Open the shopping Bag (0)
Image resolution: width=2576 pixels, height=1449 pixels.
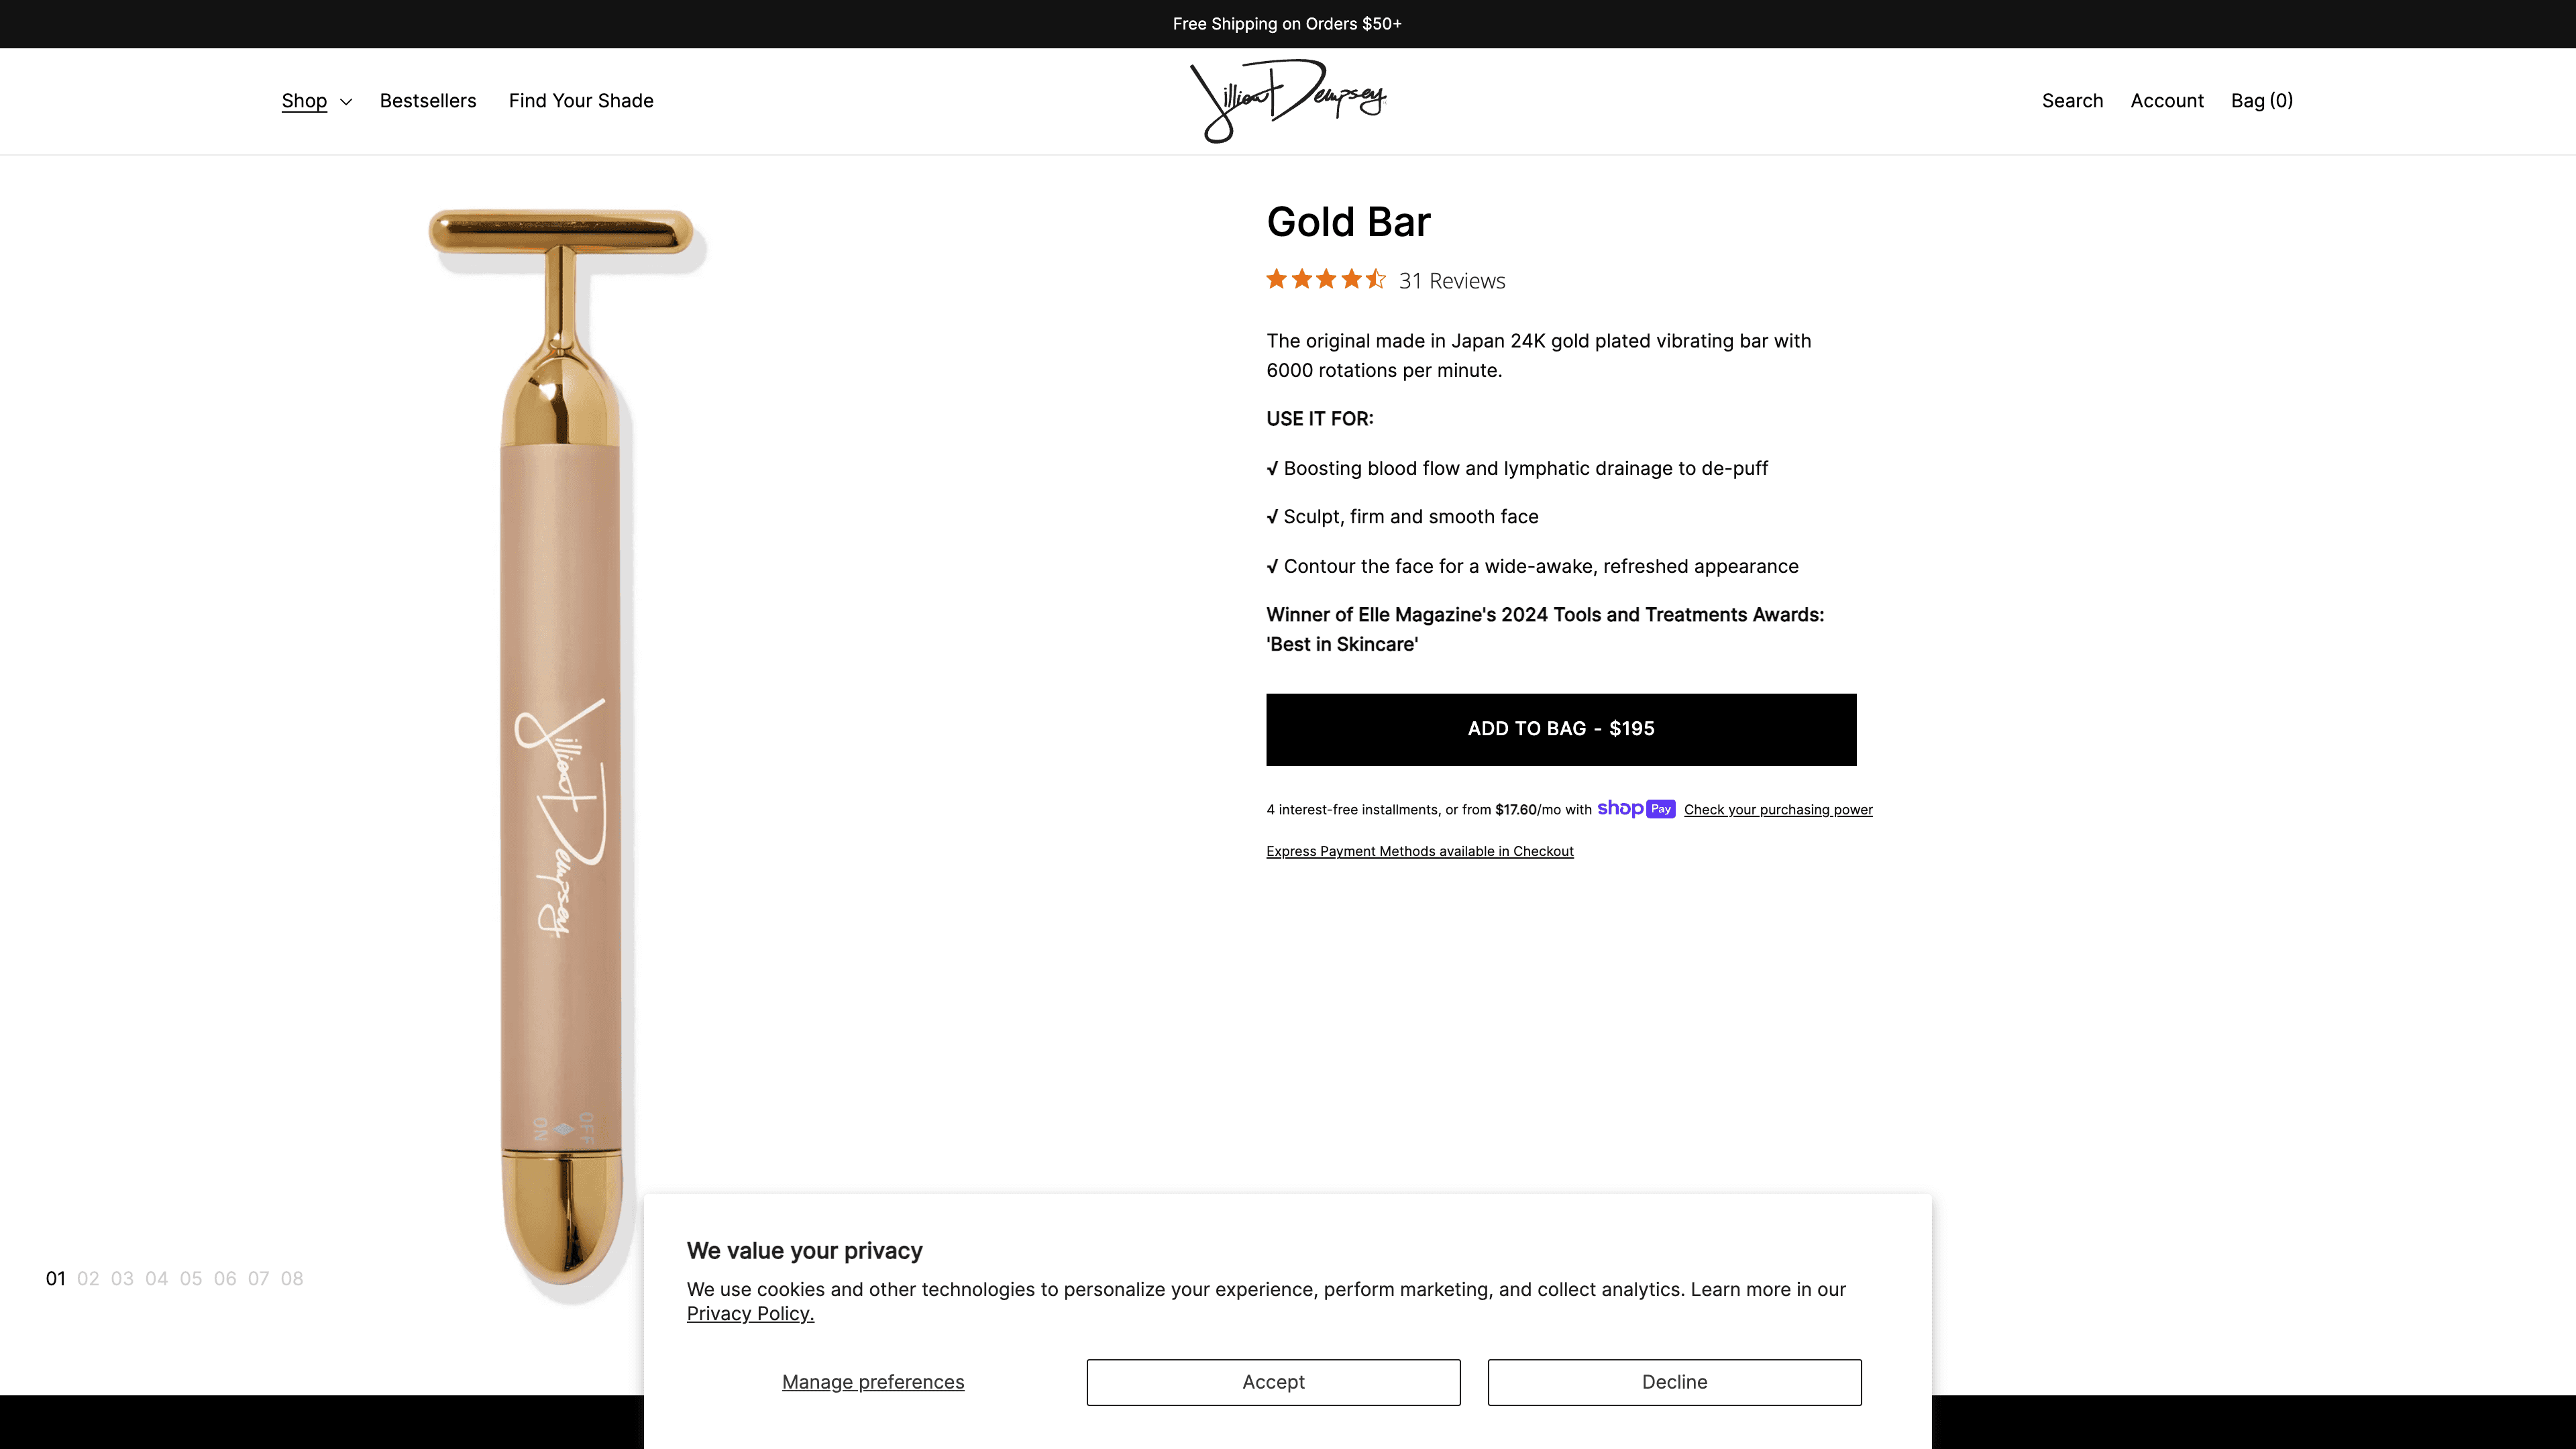(x=2261, y=101)
